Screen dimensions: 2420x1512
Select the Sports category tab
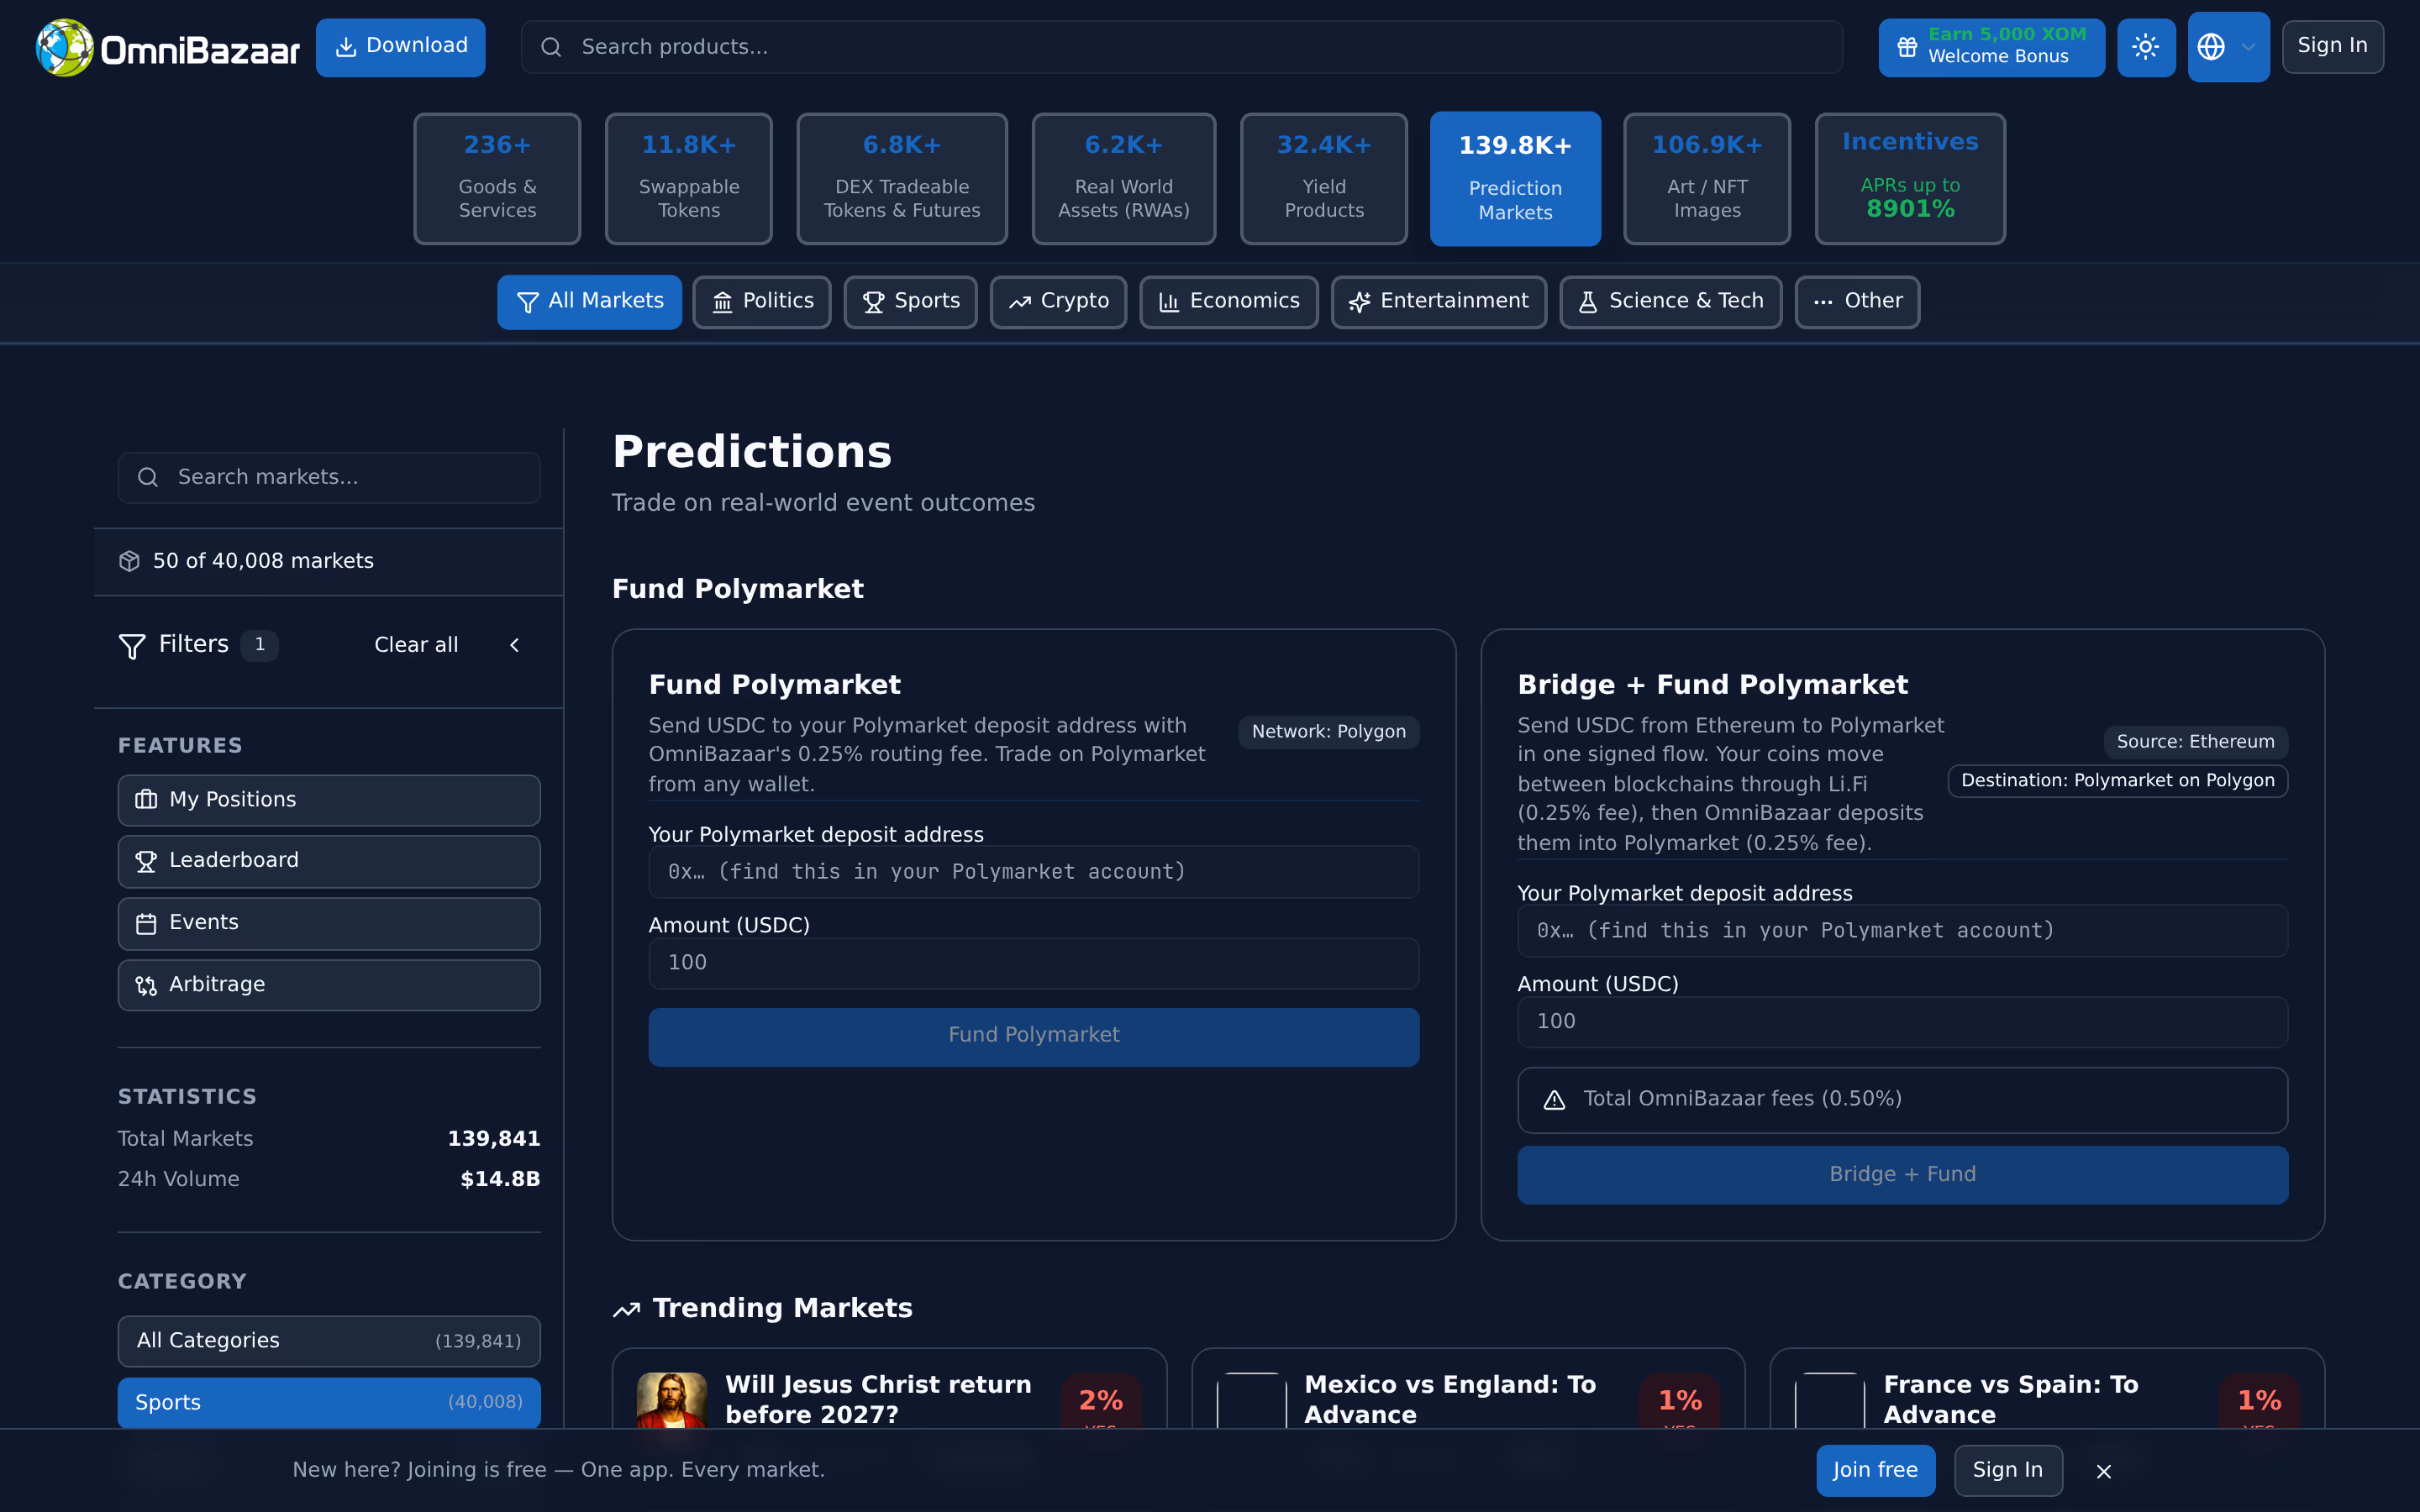tap(910, 301)
